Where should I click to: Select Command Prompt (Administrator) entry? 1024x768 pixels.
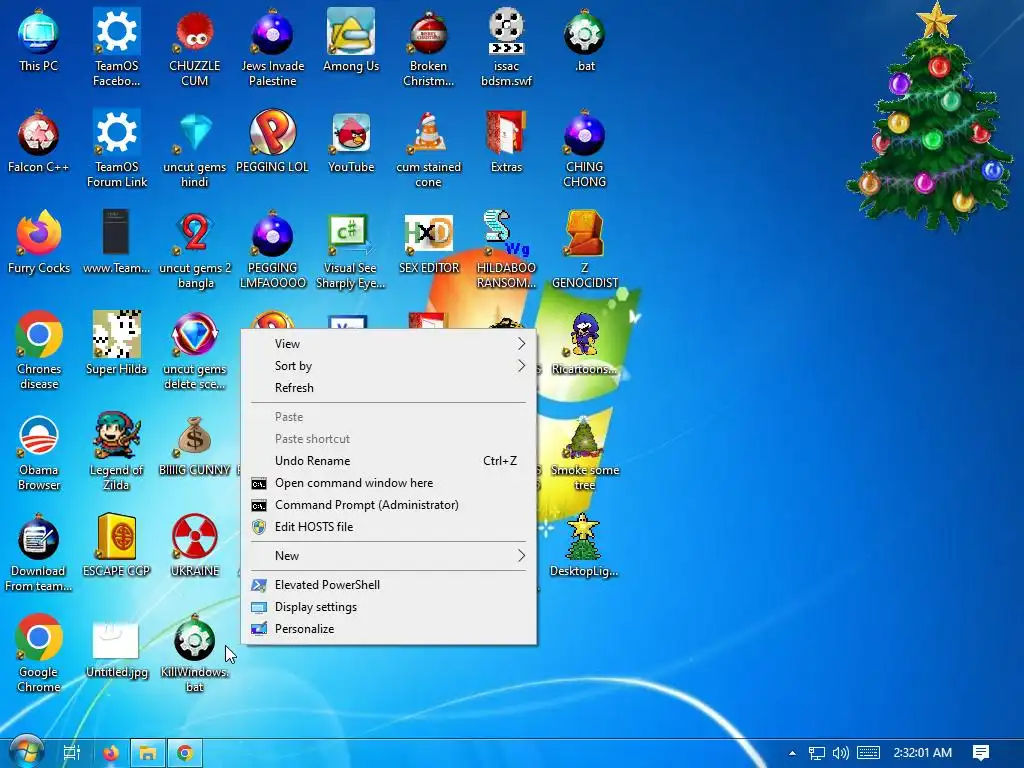click(389, 505)
